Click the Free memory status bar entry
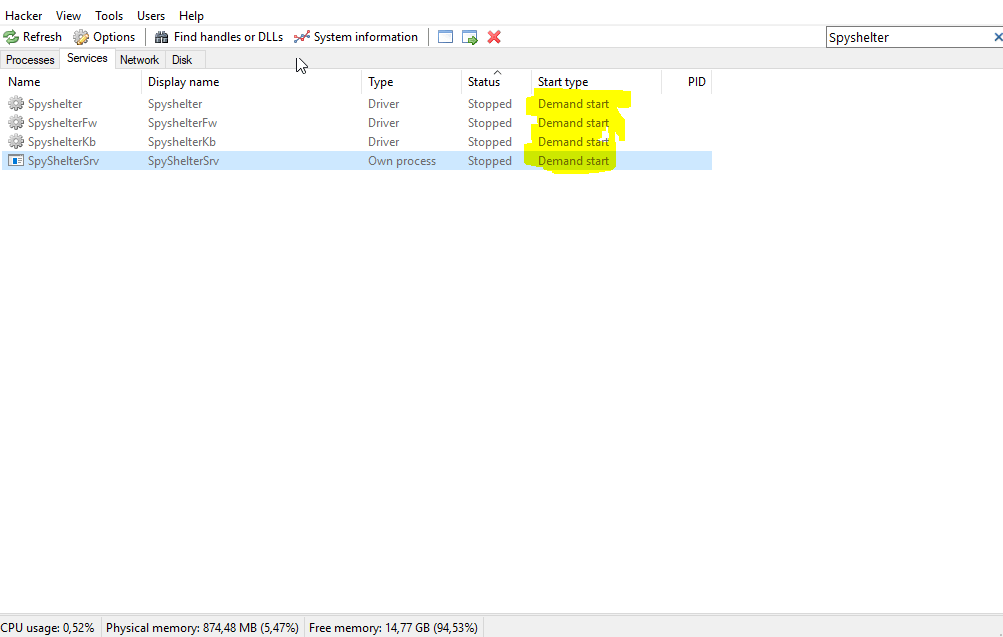This screenshot has height=637, width=1003. coord(393,628)
